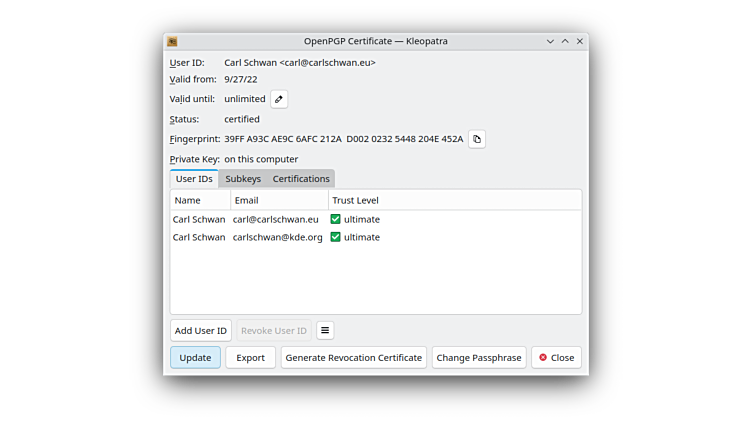This screenshot has height=423, width=752.
Task: Maximize the certificate dialog window
Action: [x=565, y=41]
